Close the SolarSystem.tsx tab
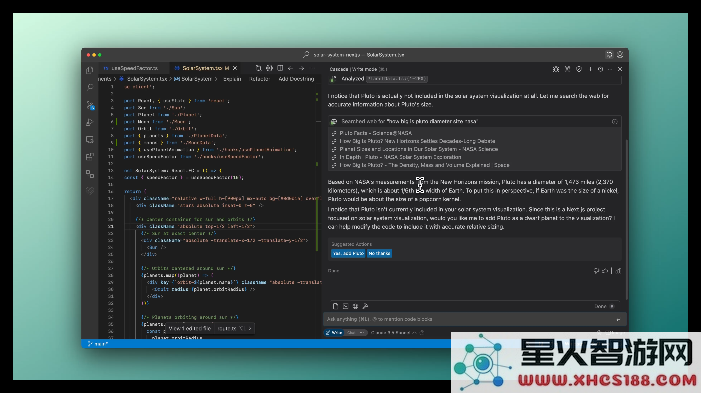The image size is (701, 393). pyautogui.click(x=235, y=68)
